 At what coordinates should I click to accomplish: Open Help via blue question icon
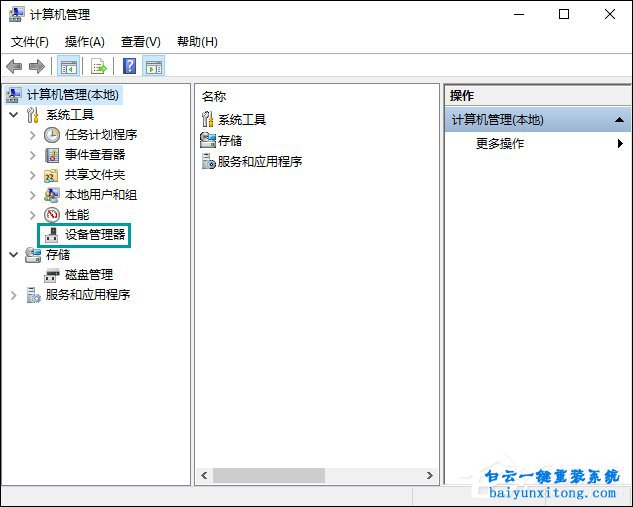[129, 66]
